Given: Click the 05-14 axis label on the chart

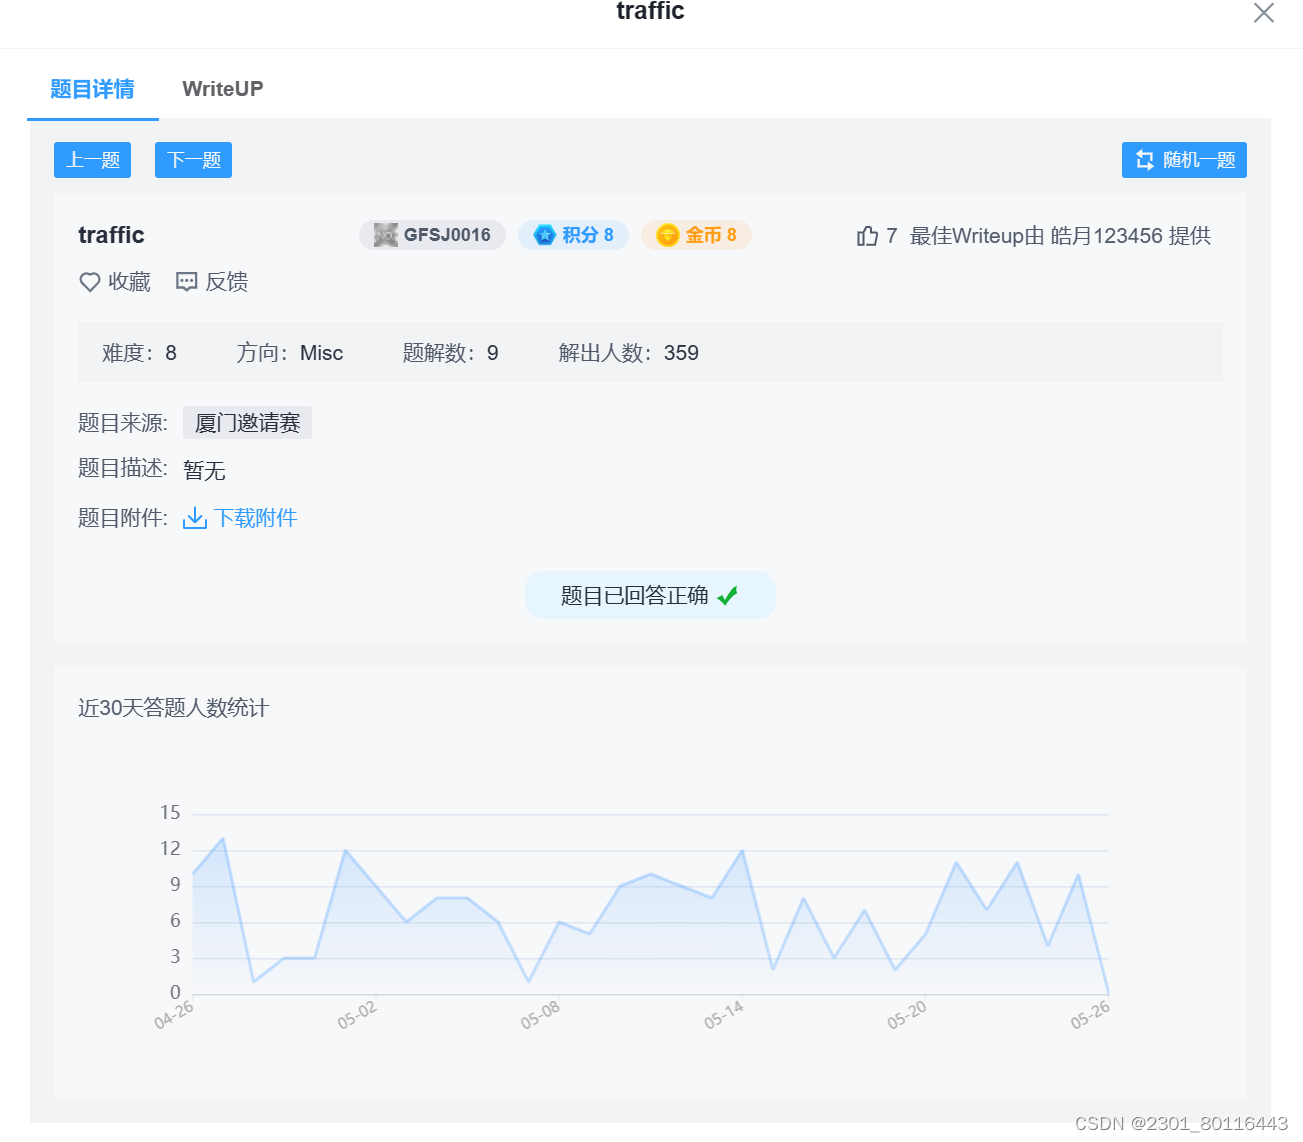Looking at the screenshot, I should point(725,1015).
